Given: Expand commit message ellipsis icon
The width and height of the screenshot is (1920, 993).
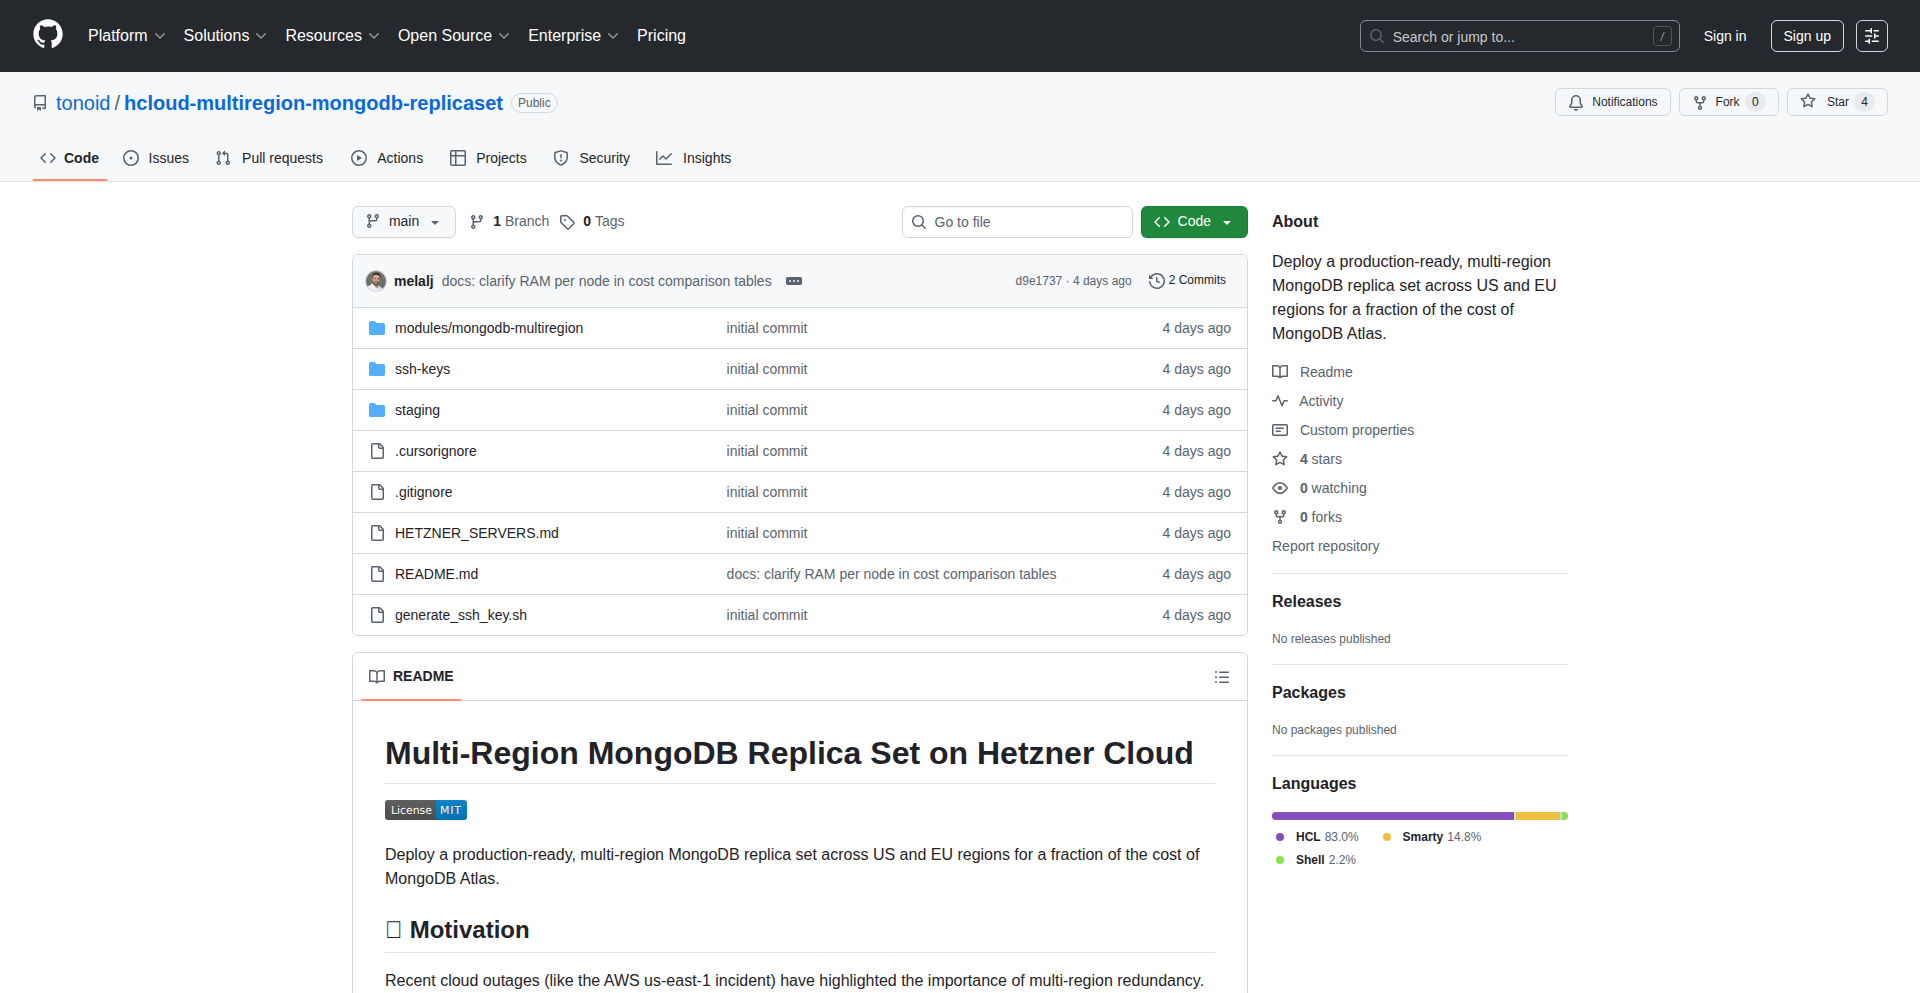Looking at the screenshot, I should [x=794, y=281].
